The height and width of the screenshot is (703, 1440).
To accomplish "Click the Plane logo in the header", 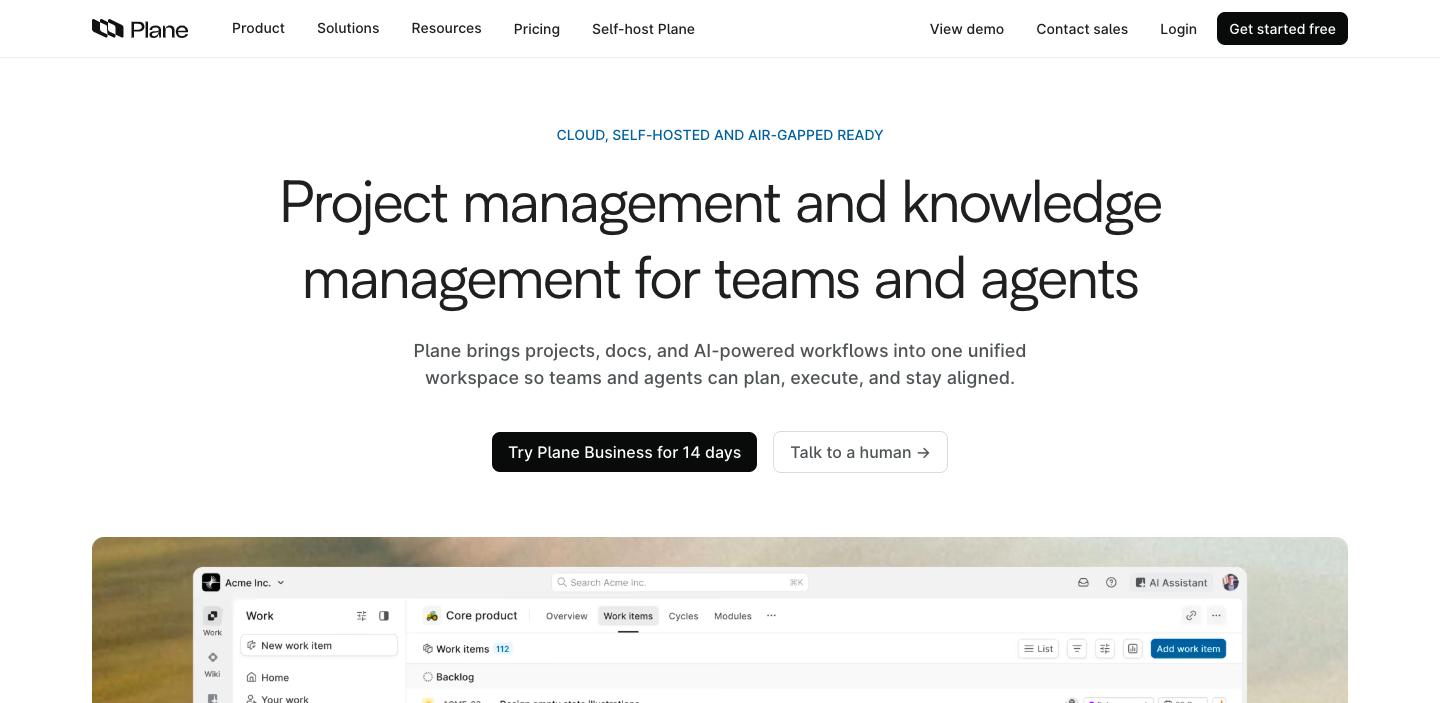I will [x=140, y=29].
